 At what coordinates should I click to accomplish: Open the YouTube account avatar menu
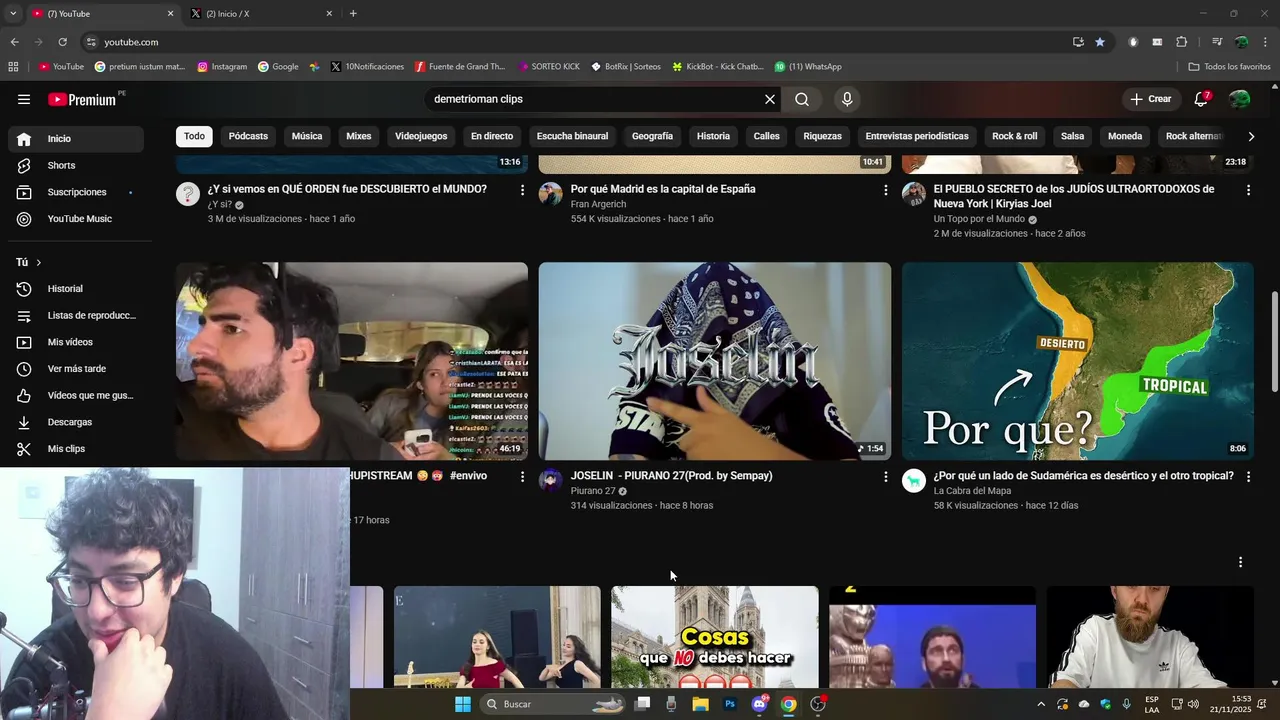[x=1240, y=99]
